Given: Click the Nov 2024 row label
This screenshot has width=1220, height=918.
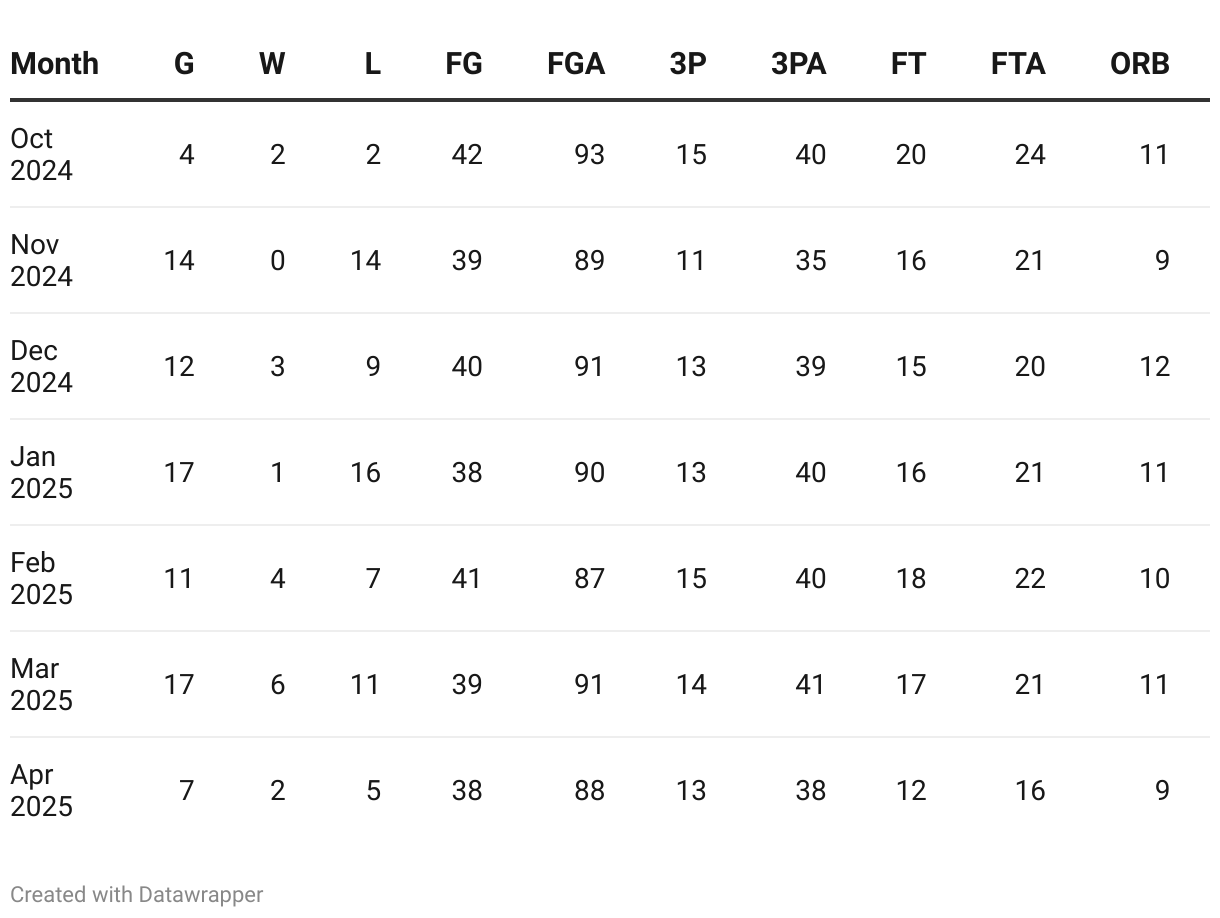Looking at the screenshot, I should [x=41, y=260].
